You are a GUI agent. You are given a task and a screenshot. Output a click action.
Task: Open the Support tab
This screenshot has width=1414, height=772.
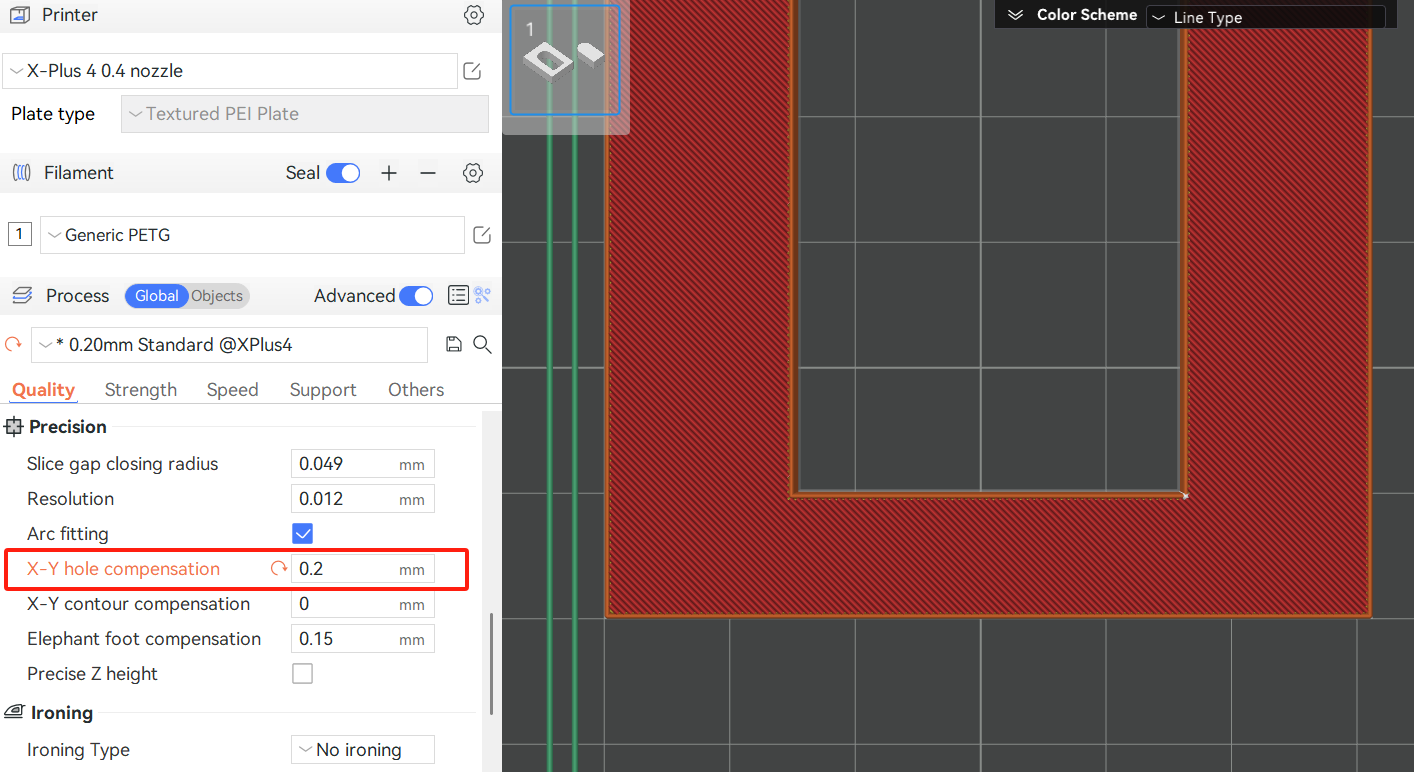point(323,390)
